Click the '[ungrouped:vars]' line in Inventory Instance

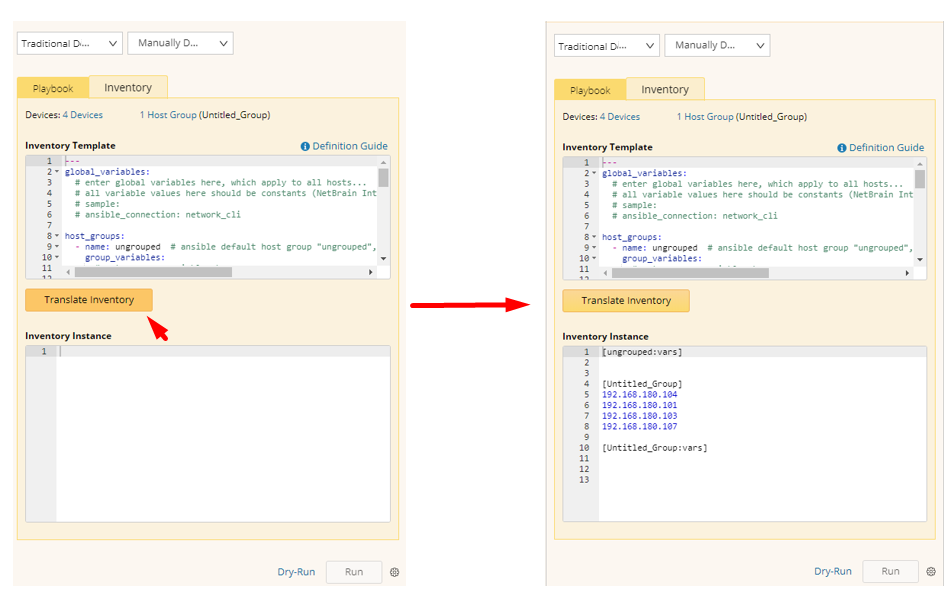point(642,352)
